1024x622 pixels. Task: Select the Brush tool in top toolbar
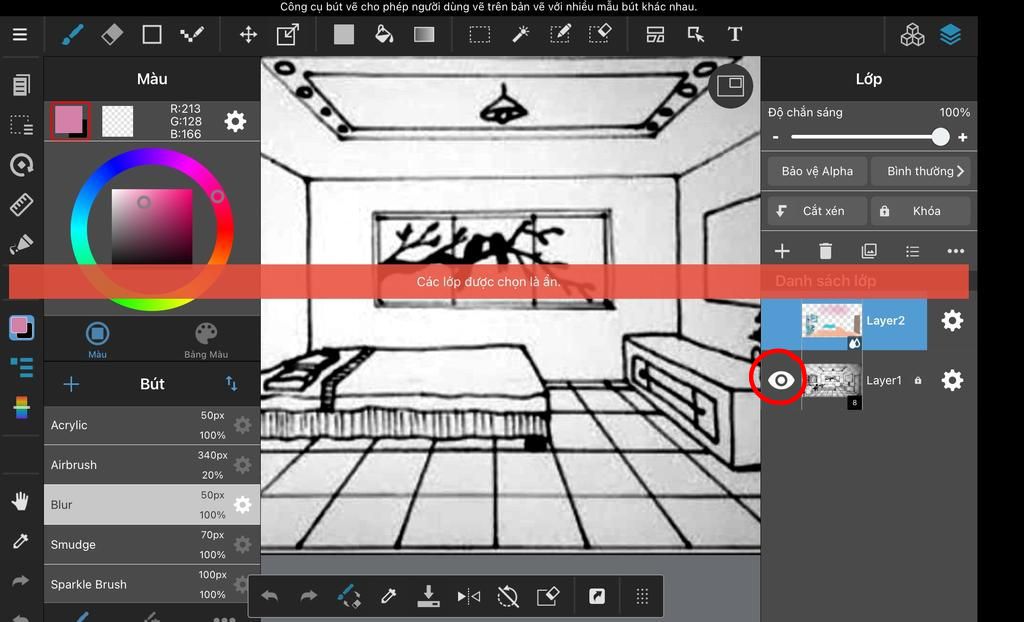(x=72, y=35)
